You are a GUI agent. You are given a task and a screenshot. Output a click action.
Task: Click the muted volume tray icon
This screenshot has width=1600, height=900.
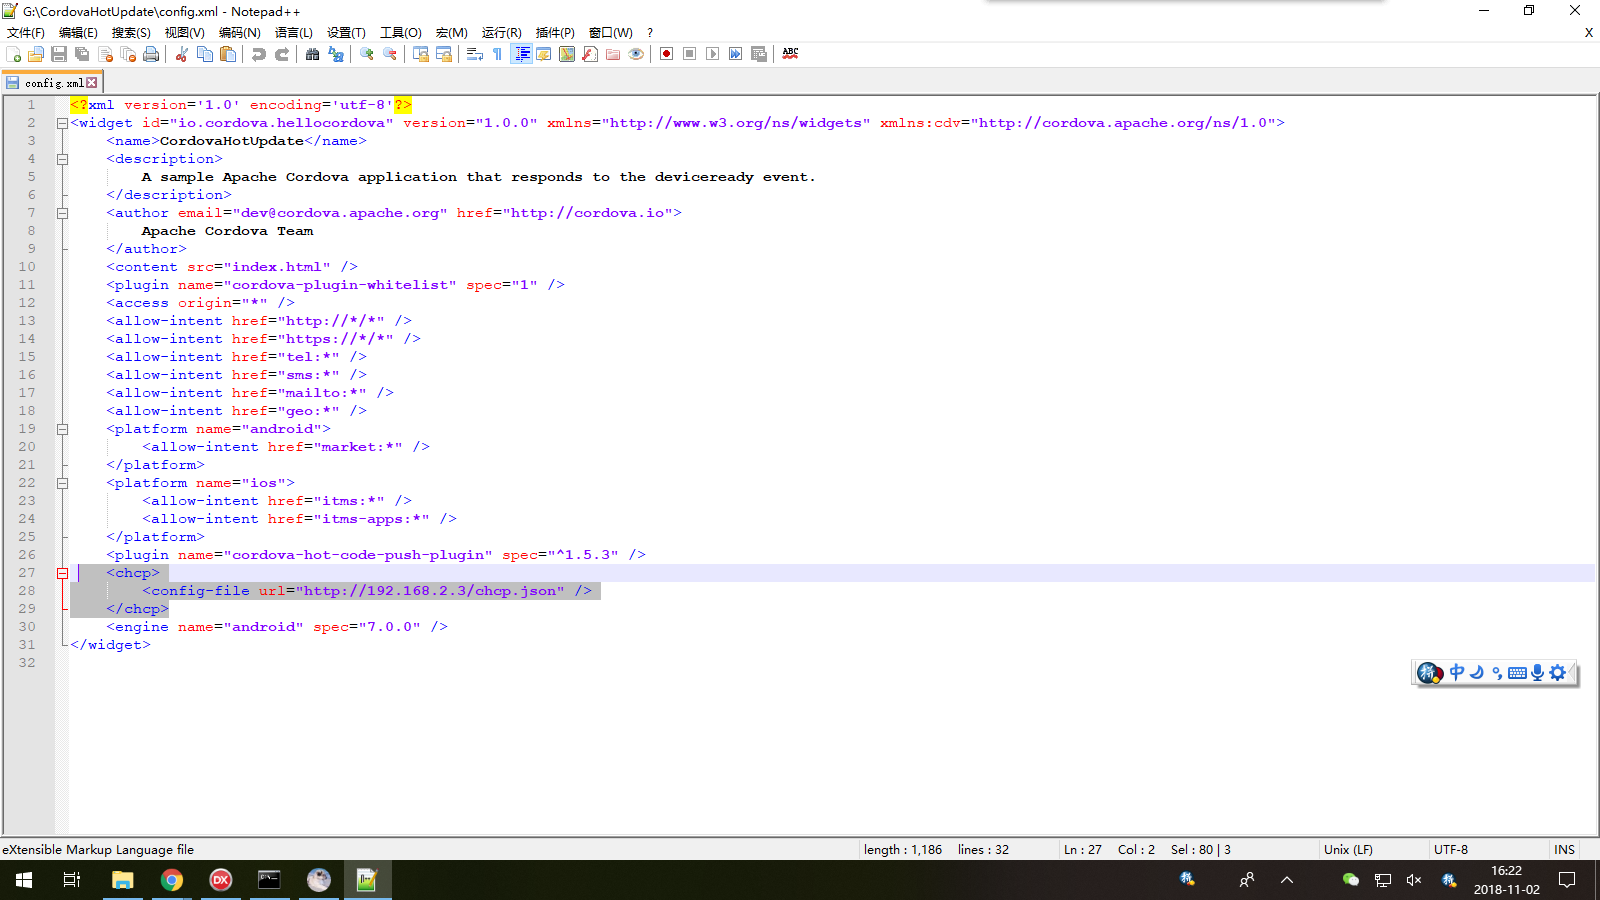pyautogui.click(x=1414, y=880)
